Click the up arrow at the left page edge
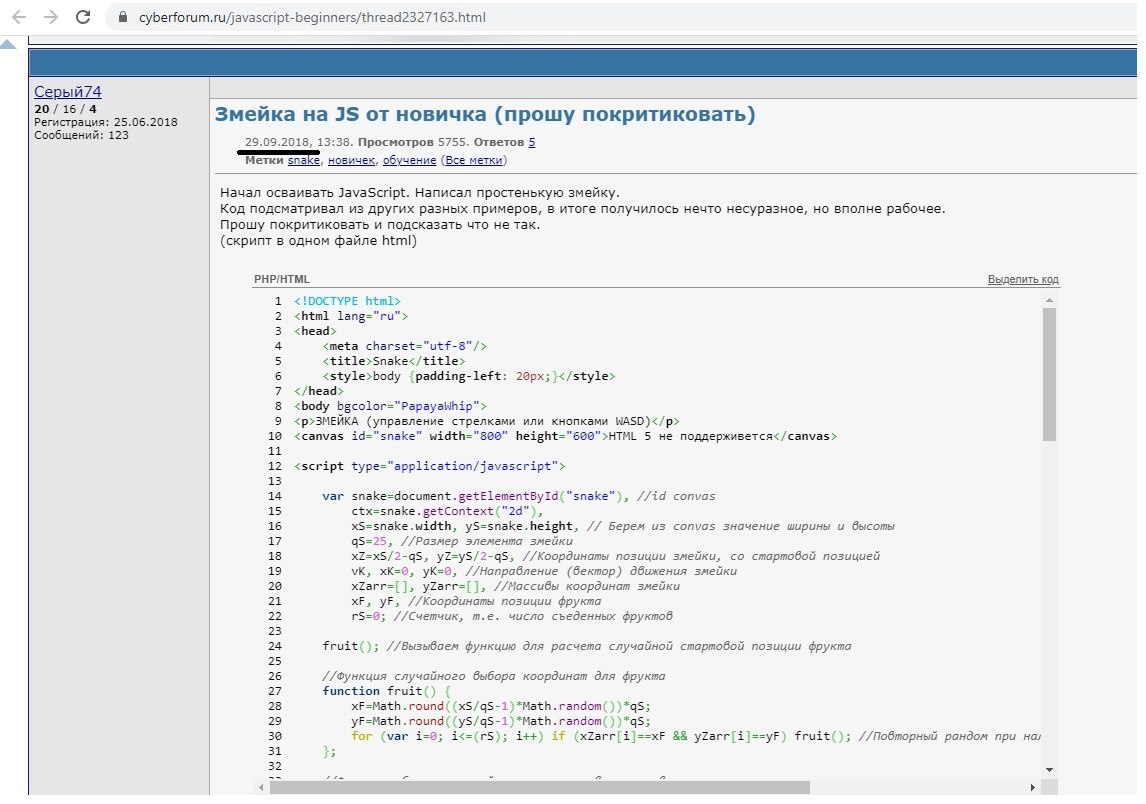1146x804 pixels. pyautogui.click(x=8, y=45)
